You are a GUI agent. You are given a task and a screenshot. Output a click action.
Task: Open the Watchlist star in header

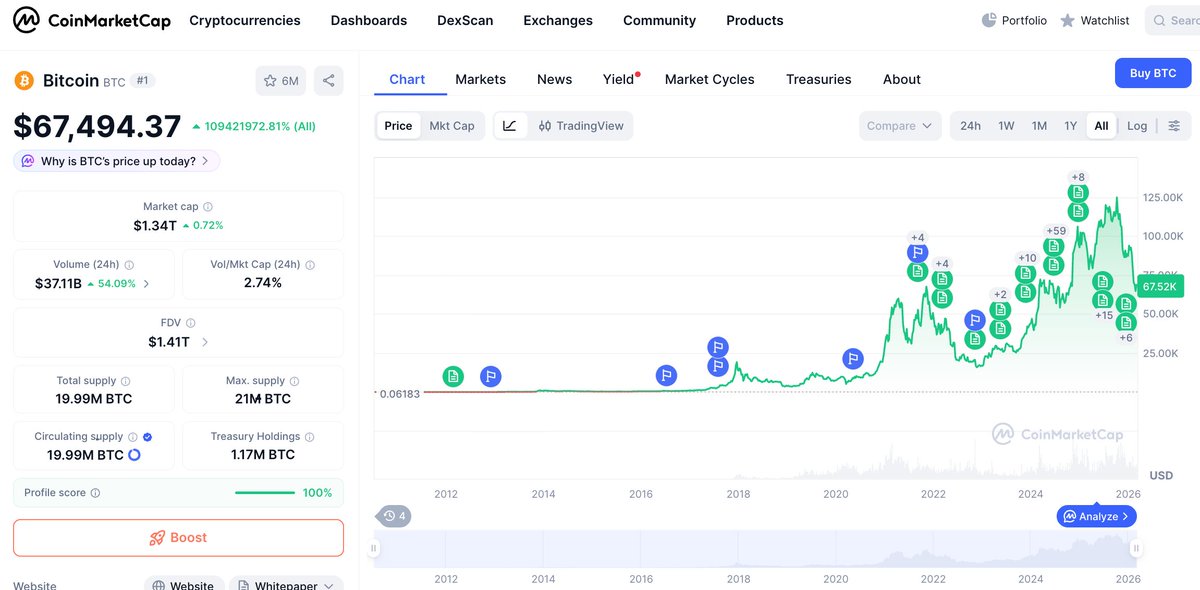(x=1068, y=20)
